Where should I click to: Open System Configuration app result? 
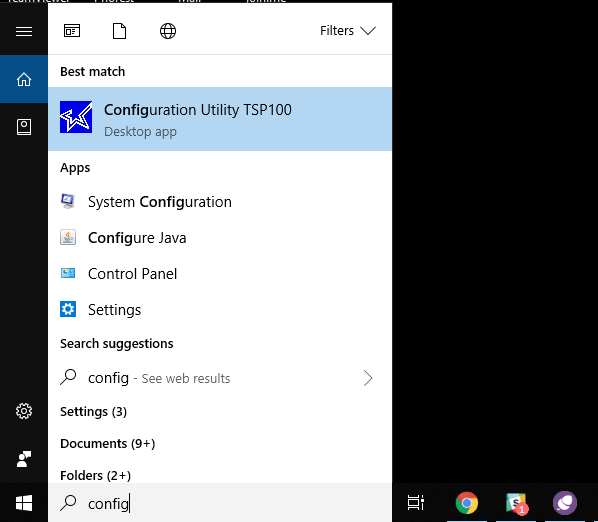coord(220,202)
